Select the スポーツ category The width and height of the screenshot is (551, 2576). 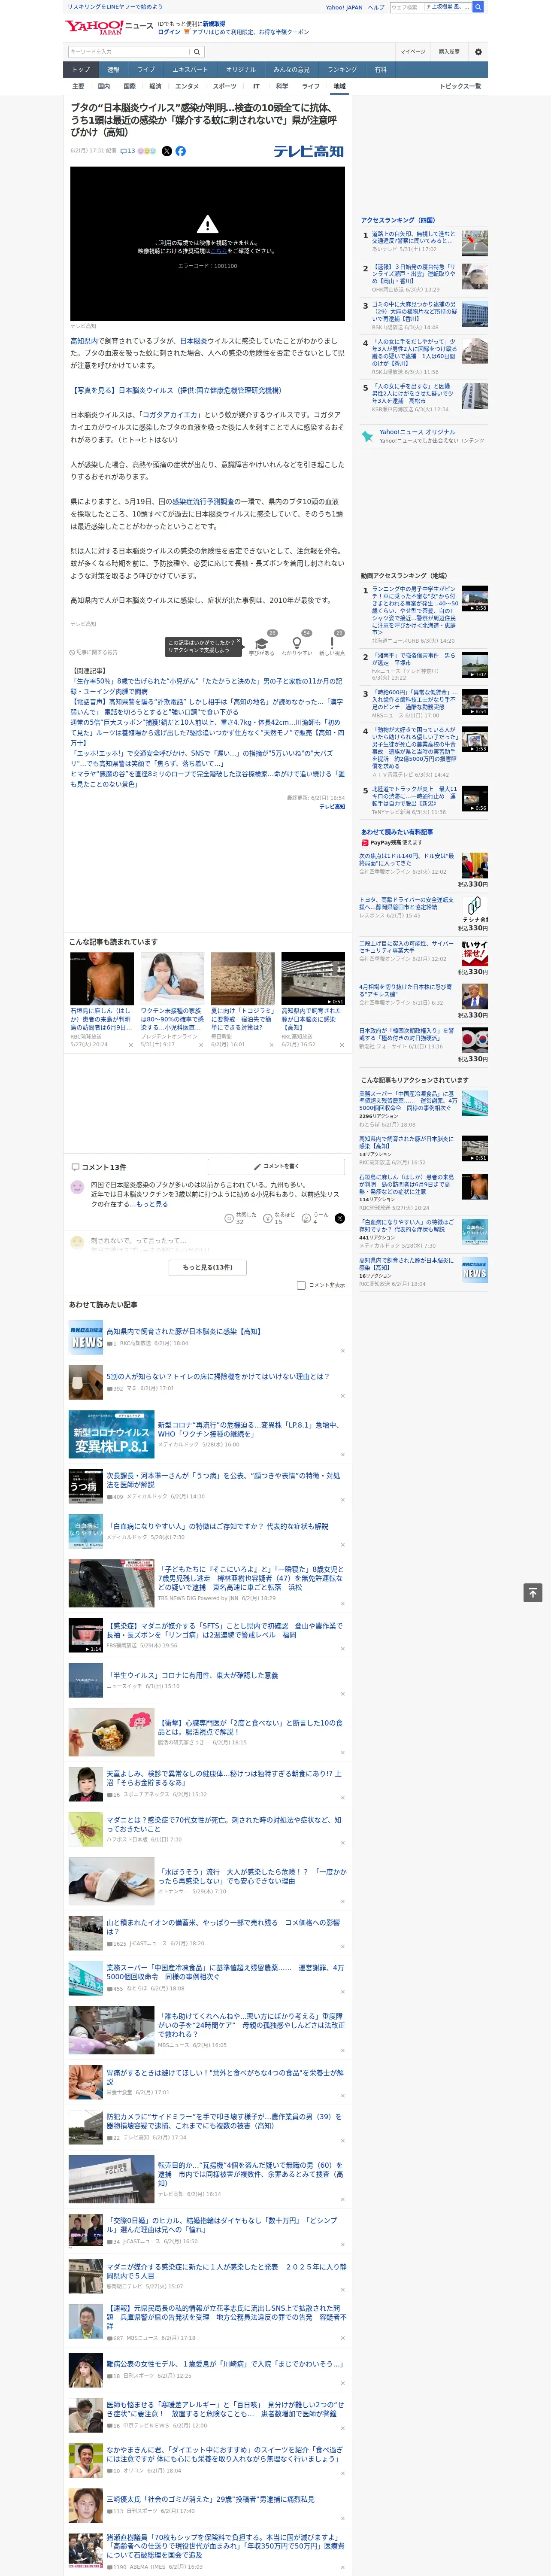225,86
